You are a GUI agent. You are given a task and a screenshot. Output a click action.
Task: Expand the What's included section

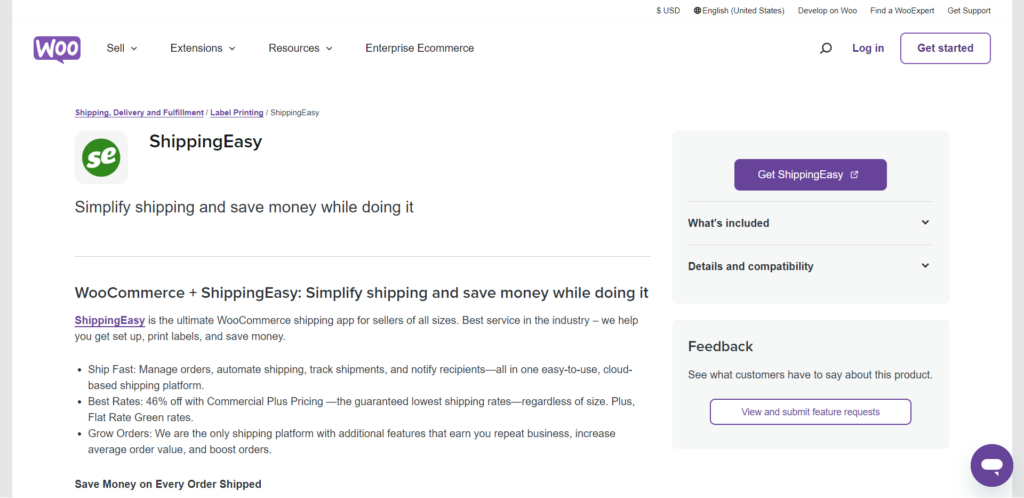click(810, 223)
